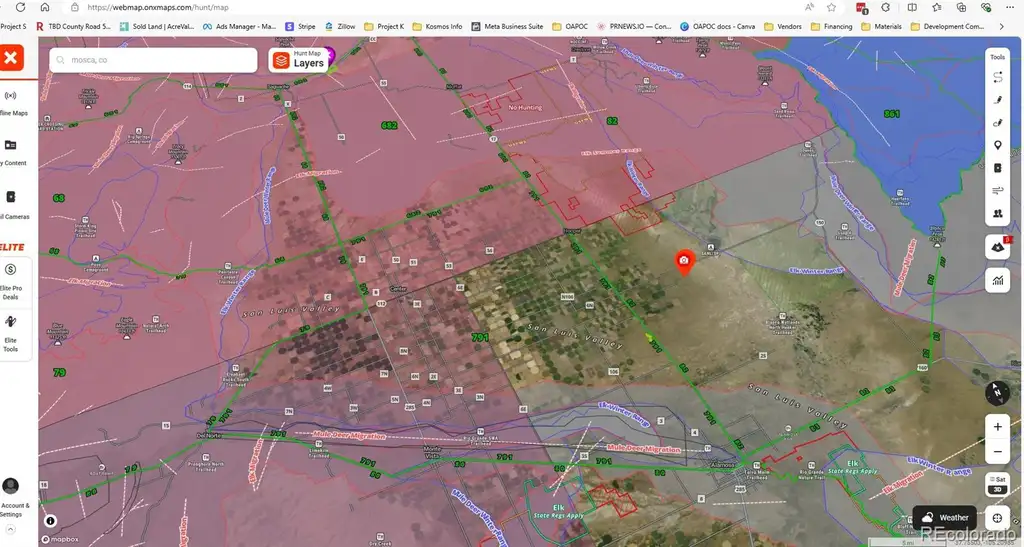
Task: Select the add waypoint pin tool
Action: pyautogui.click(x=997, y=145)
